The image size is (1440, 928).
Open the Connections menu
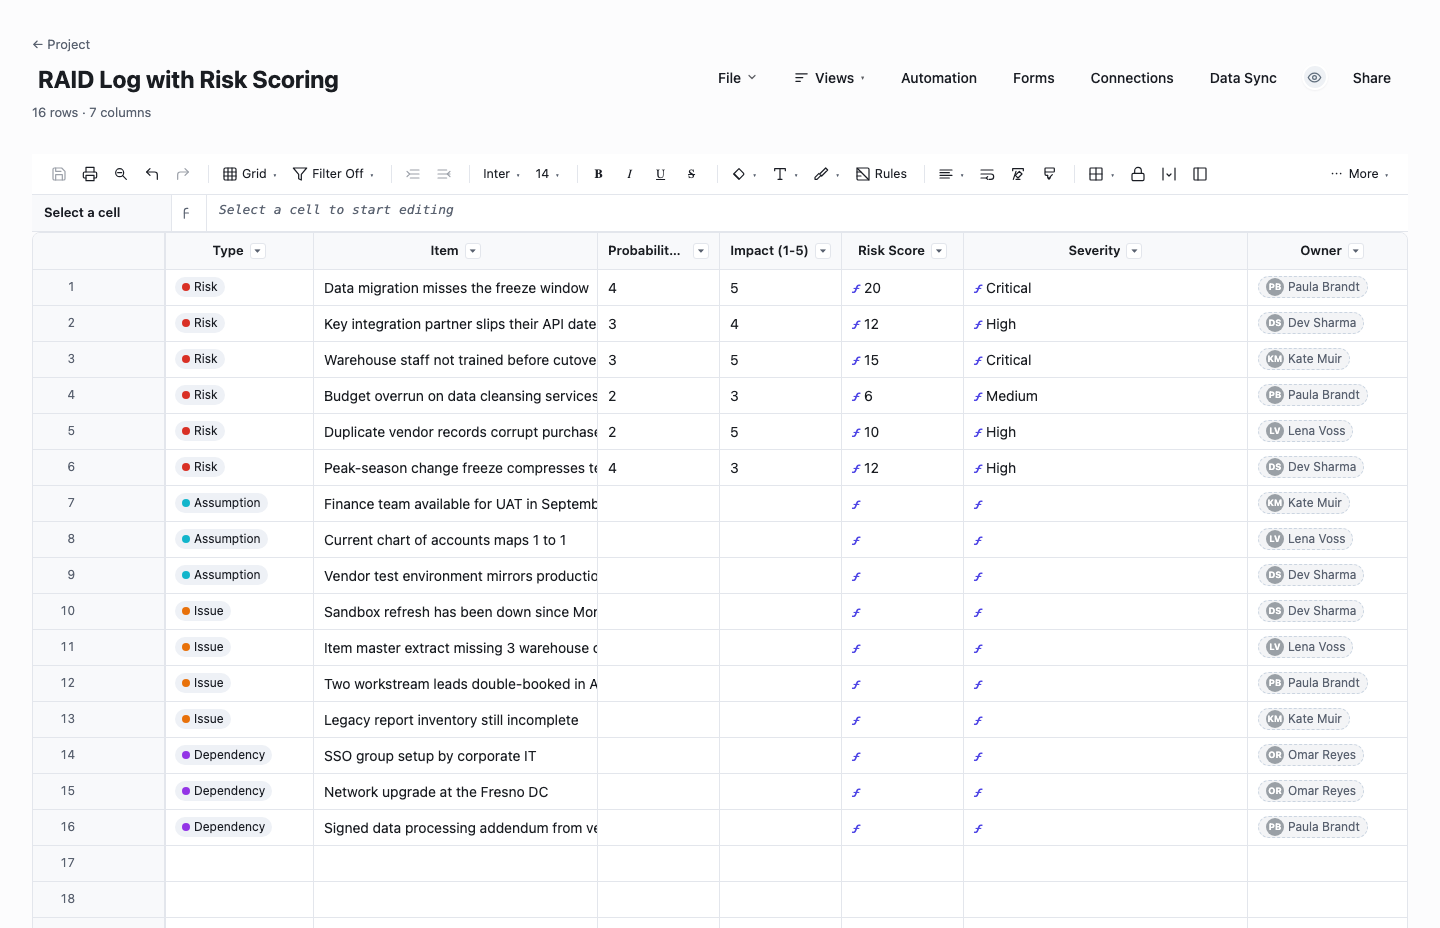(x=1132, y=78)
